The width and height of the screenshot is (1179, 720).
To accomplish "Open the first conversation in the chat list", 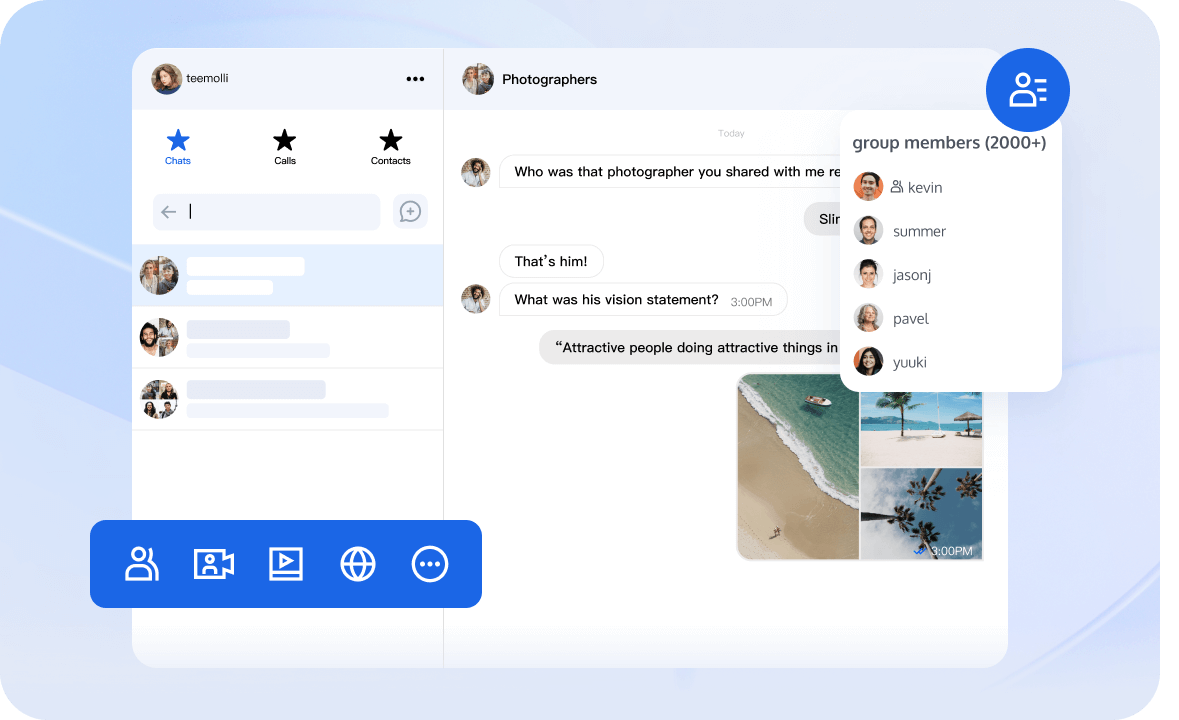I will 287,275.
